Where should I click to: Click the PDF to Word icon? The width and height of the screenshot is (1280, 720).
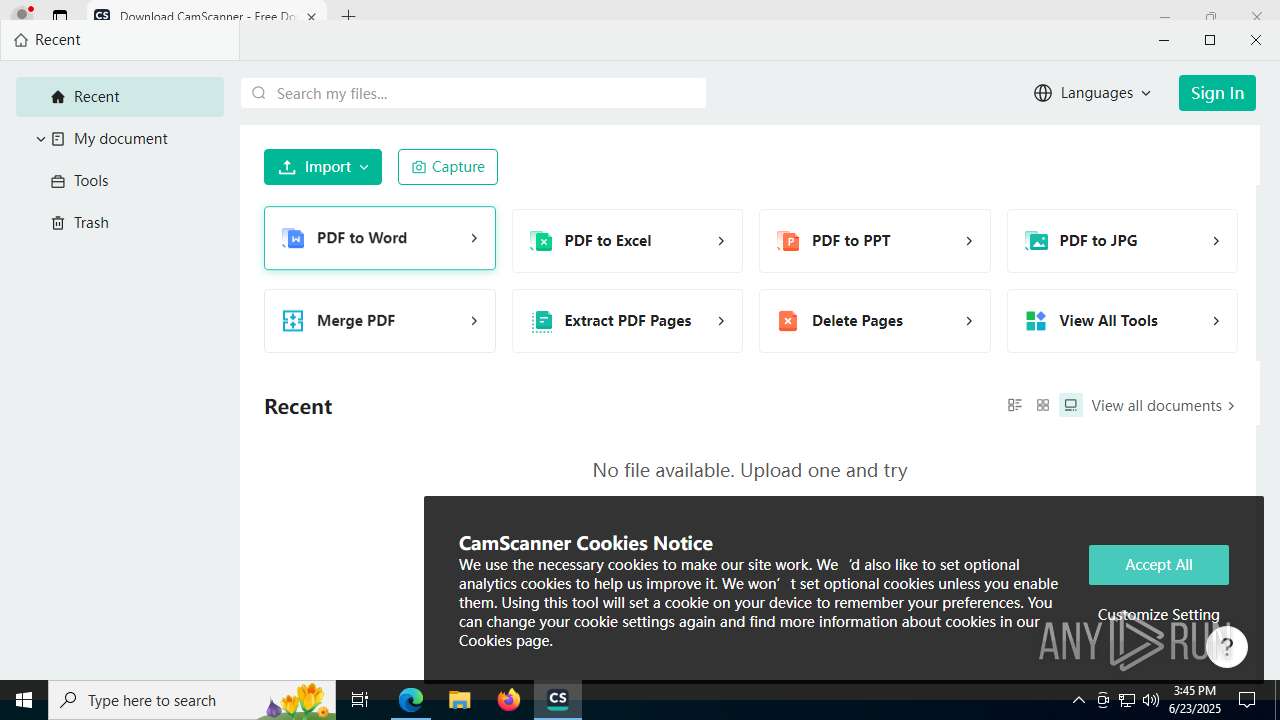pos(293,238)
